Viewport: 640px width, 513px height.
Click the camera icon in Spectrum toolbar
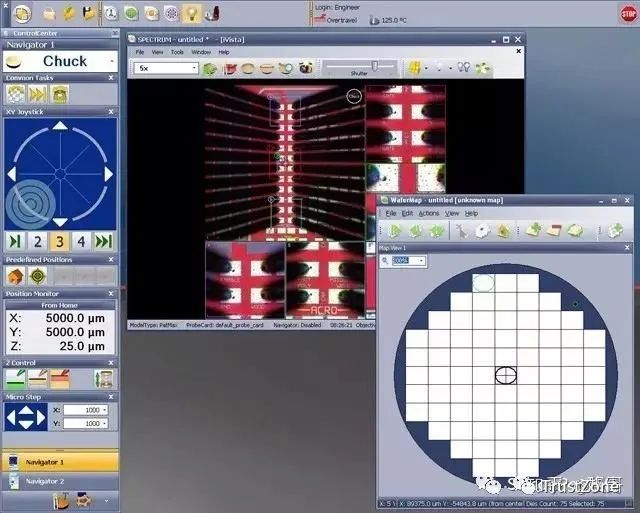tap(306, 68)
